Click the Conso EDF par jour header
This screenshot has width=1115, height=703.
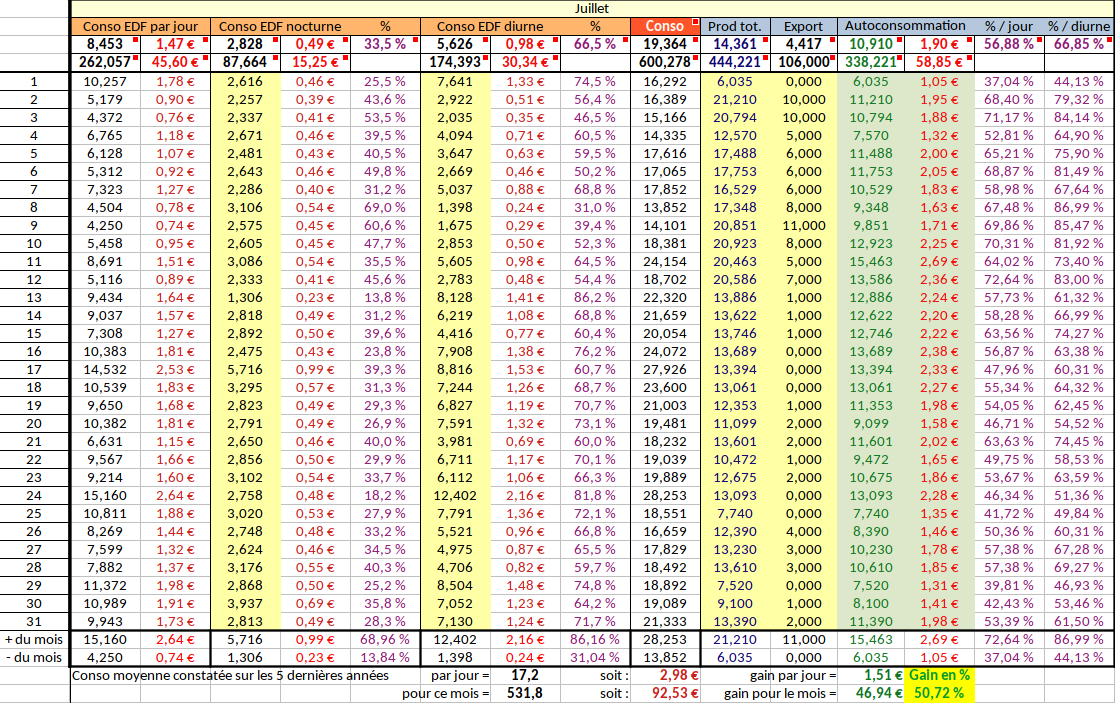coord(139,26)
